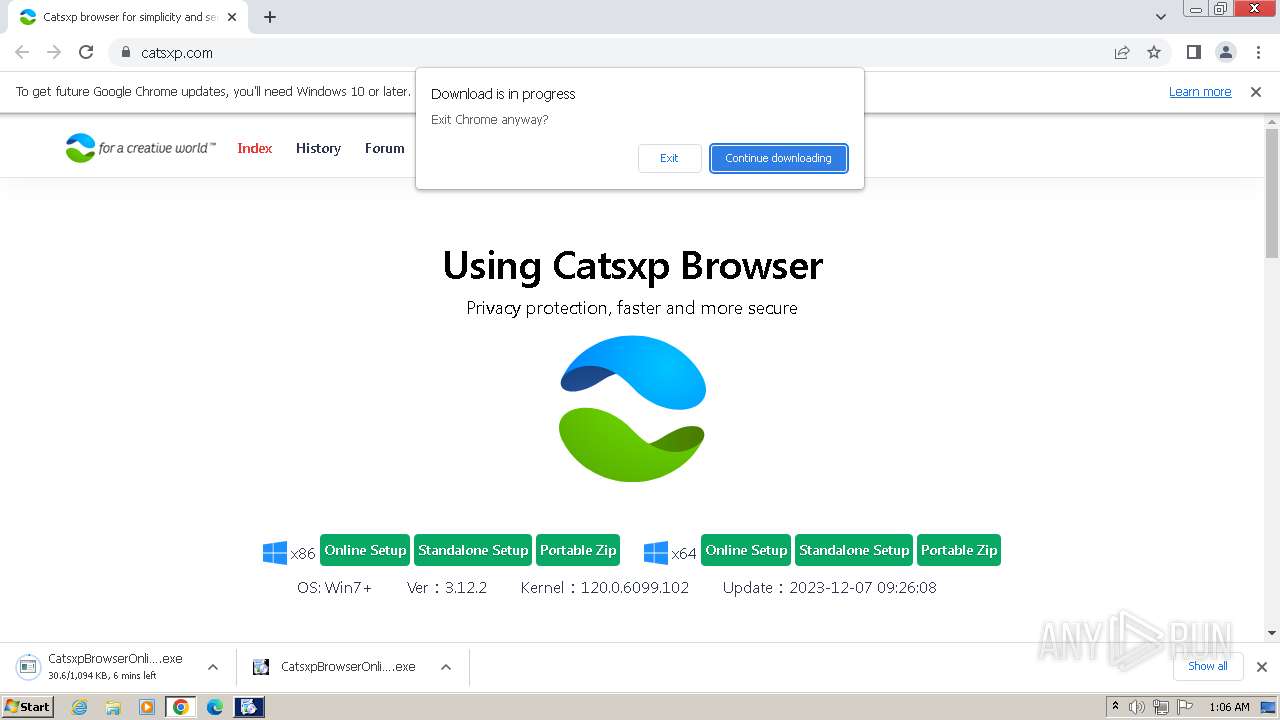The height and width of the screenshot is (720, 1280).
Task: Click x86 Online Setup button
Action: pyautogui.click(x=365, y=550)
